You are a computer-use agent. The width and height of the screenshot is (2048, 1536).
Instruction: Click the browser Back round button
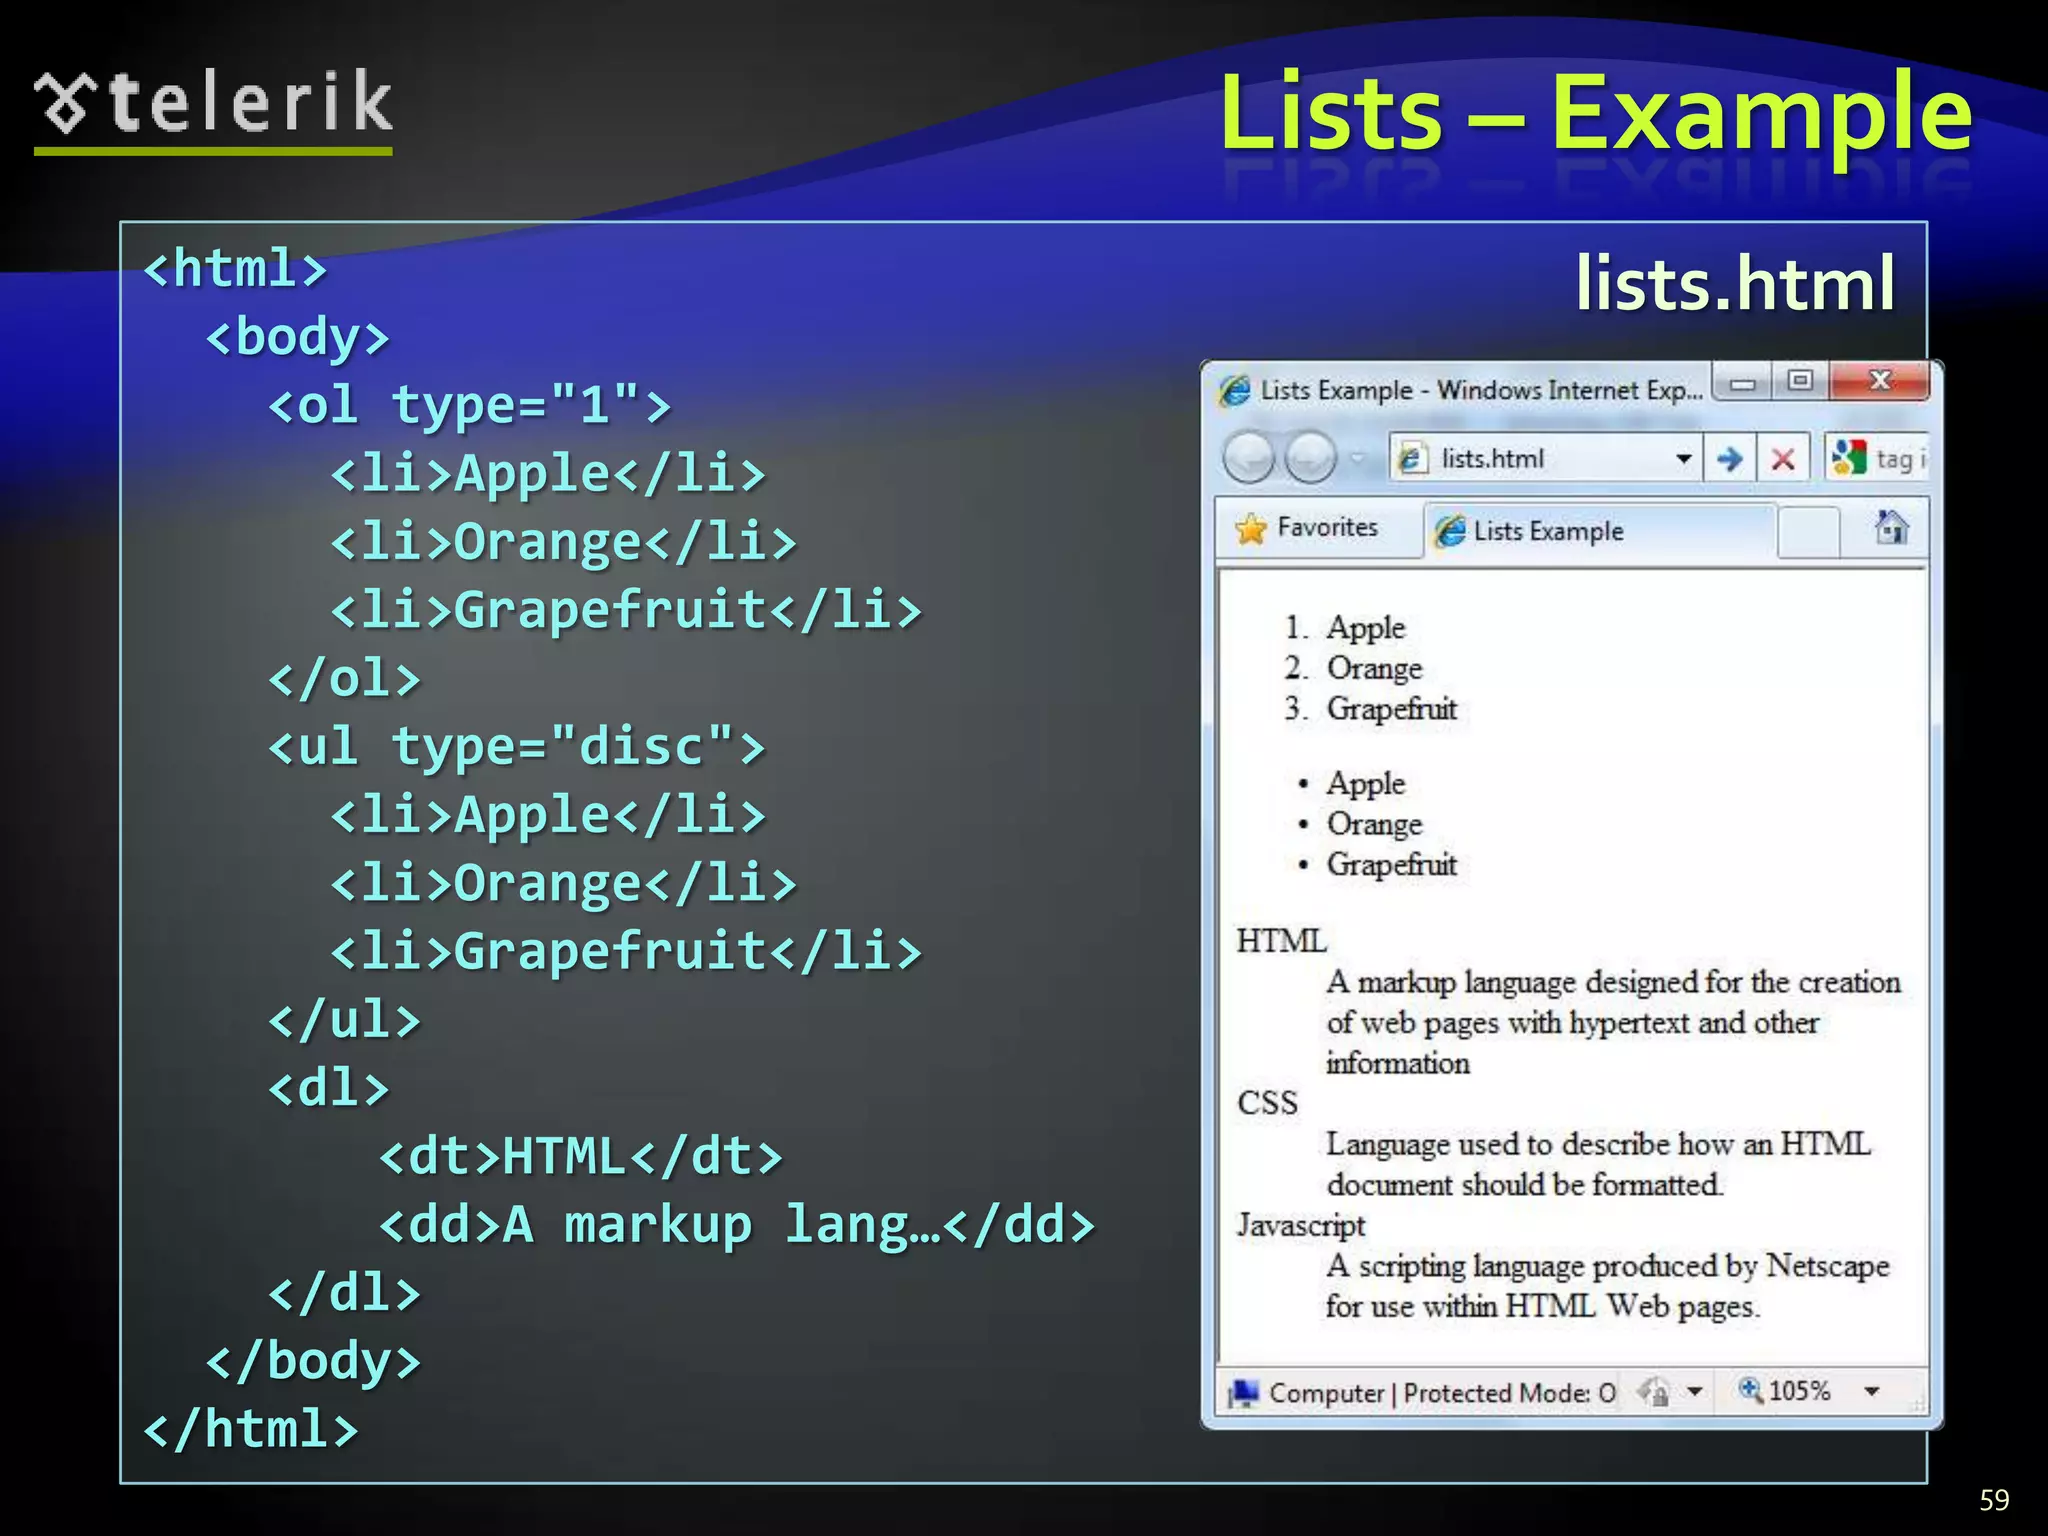point(1249,458)
